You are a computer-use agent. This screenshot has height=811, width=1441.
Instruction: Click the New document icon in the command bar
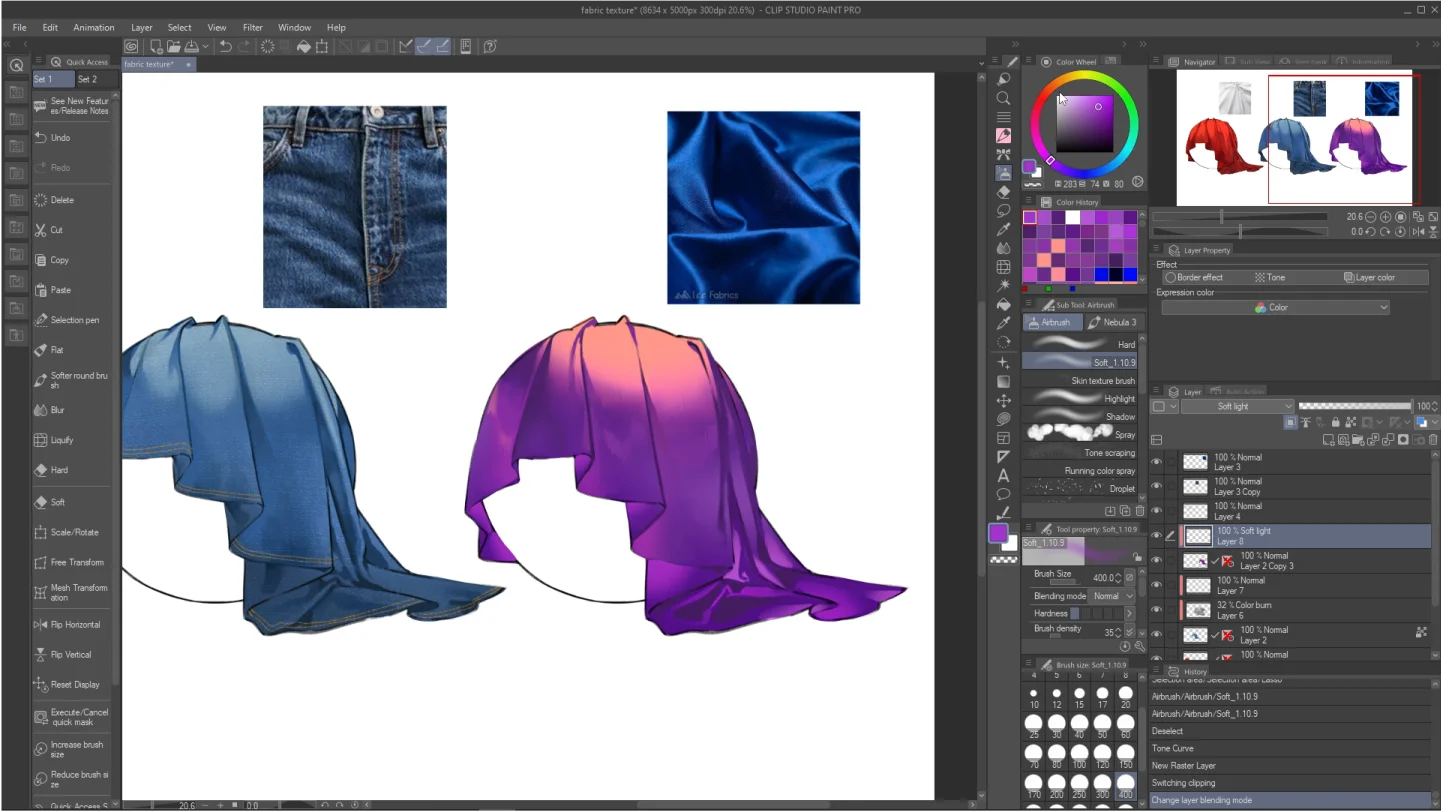point(157,46)
